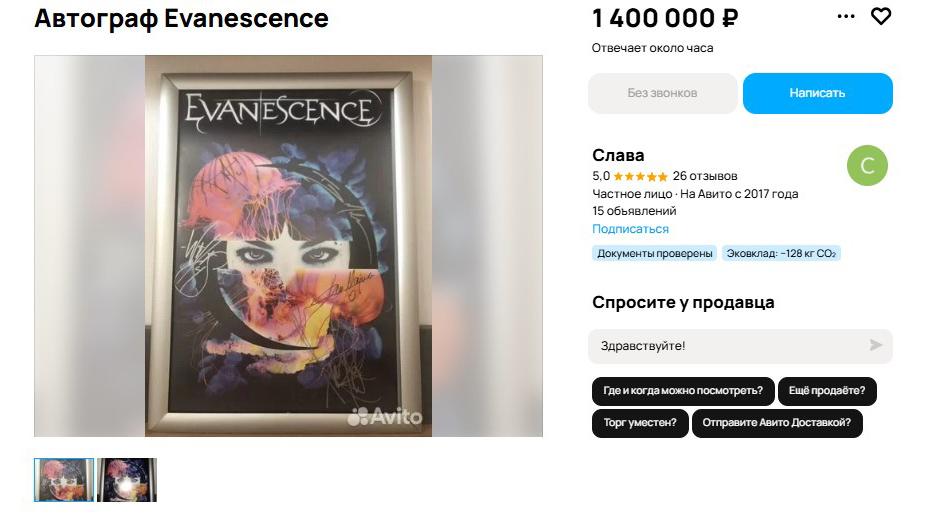The height and width of the screenshot is (527, 936).
Task: Select Отправите Авито Доставкой? quick reply
Action: 777,423
